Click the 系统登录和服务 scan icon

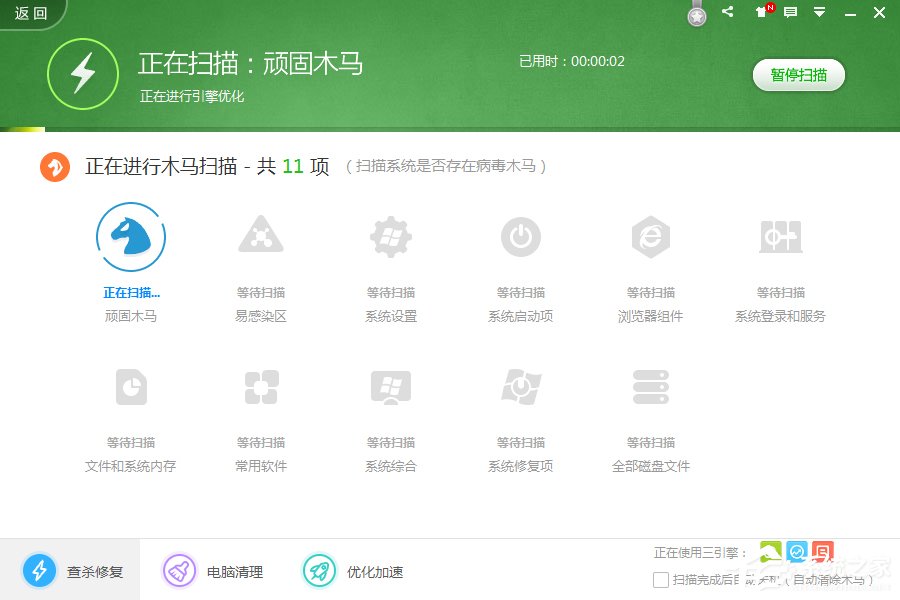(x=780, y=237)
